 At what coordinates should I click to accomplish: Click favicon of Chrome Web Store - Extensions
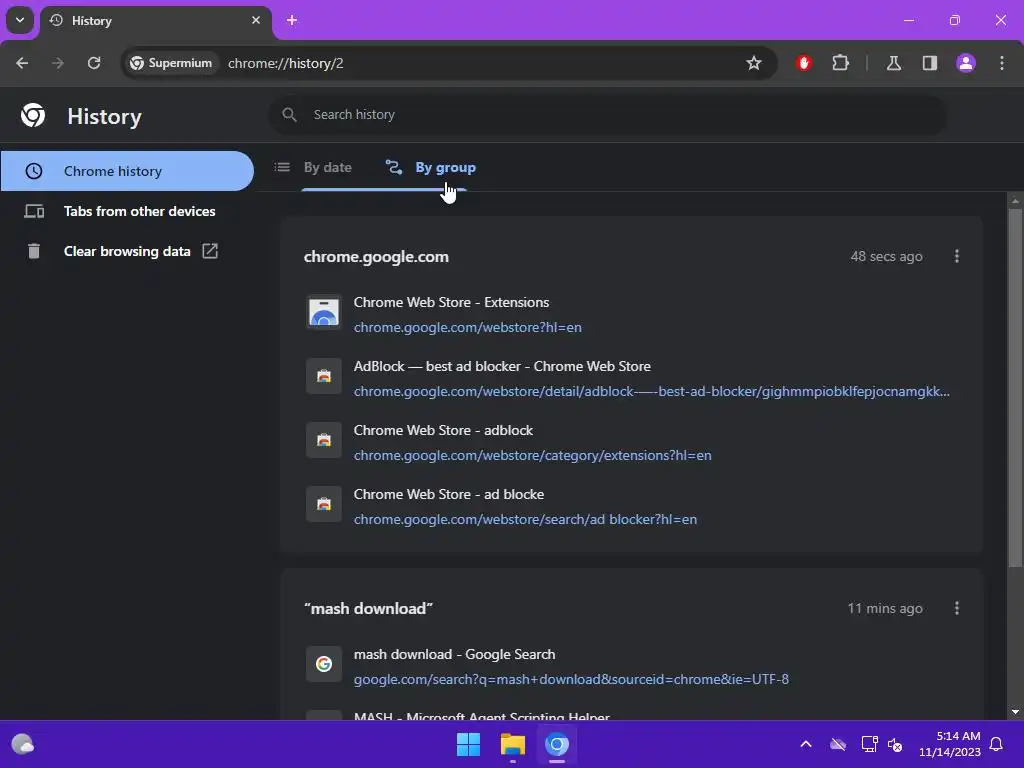click(x=324, y=312)
